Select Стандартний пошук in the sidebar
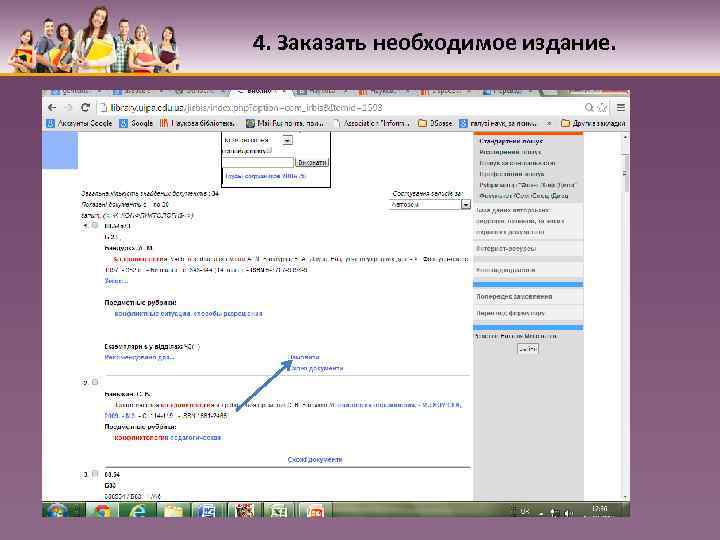720x540 pixels. [511, 141]
